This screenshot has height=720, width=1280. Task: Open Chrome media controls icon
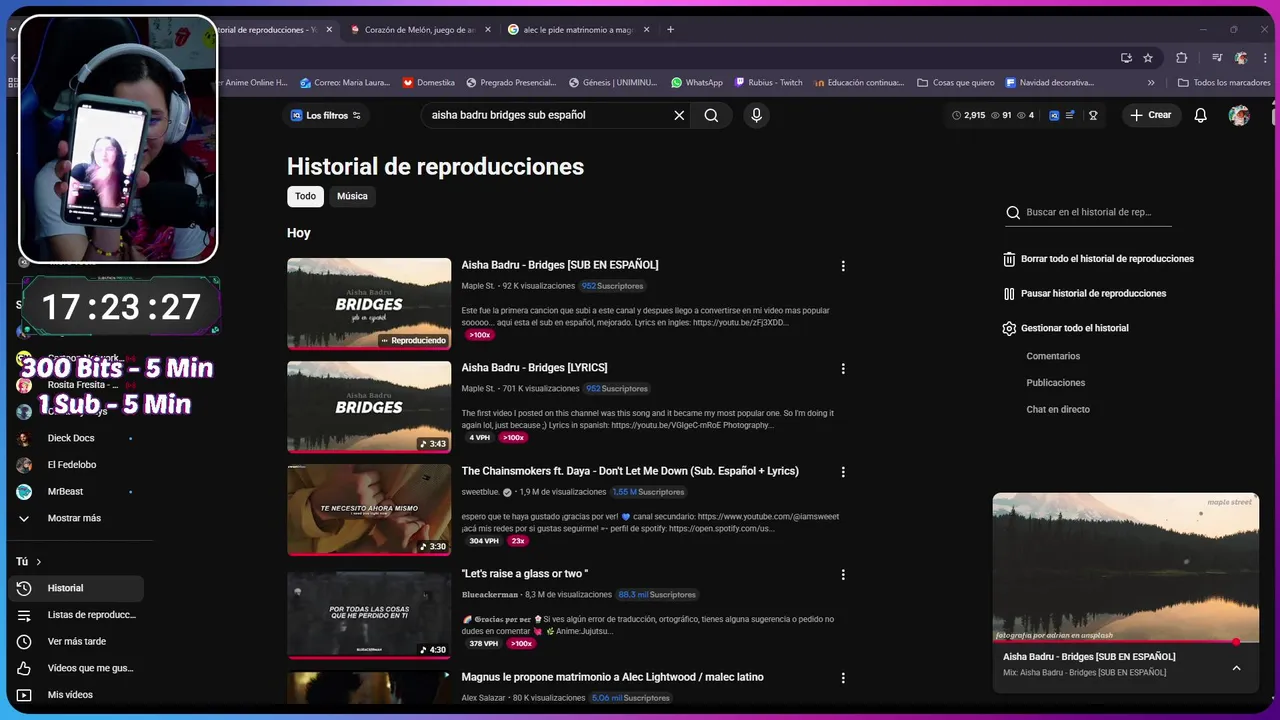(x=1217, y=58)
